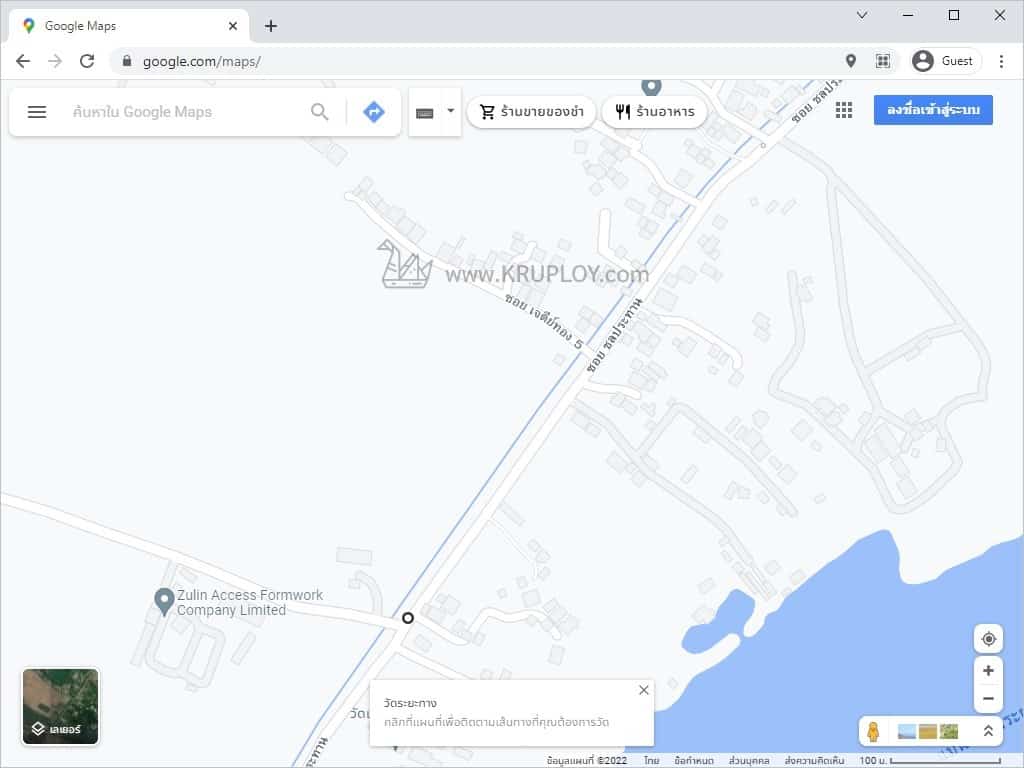This screenshot has width=1024, height=768.
Task: Select the Street View pegman
Action: 873,731
